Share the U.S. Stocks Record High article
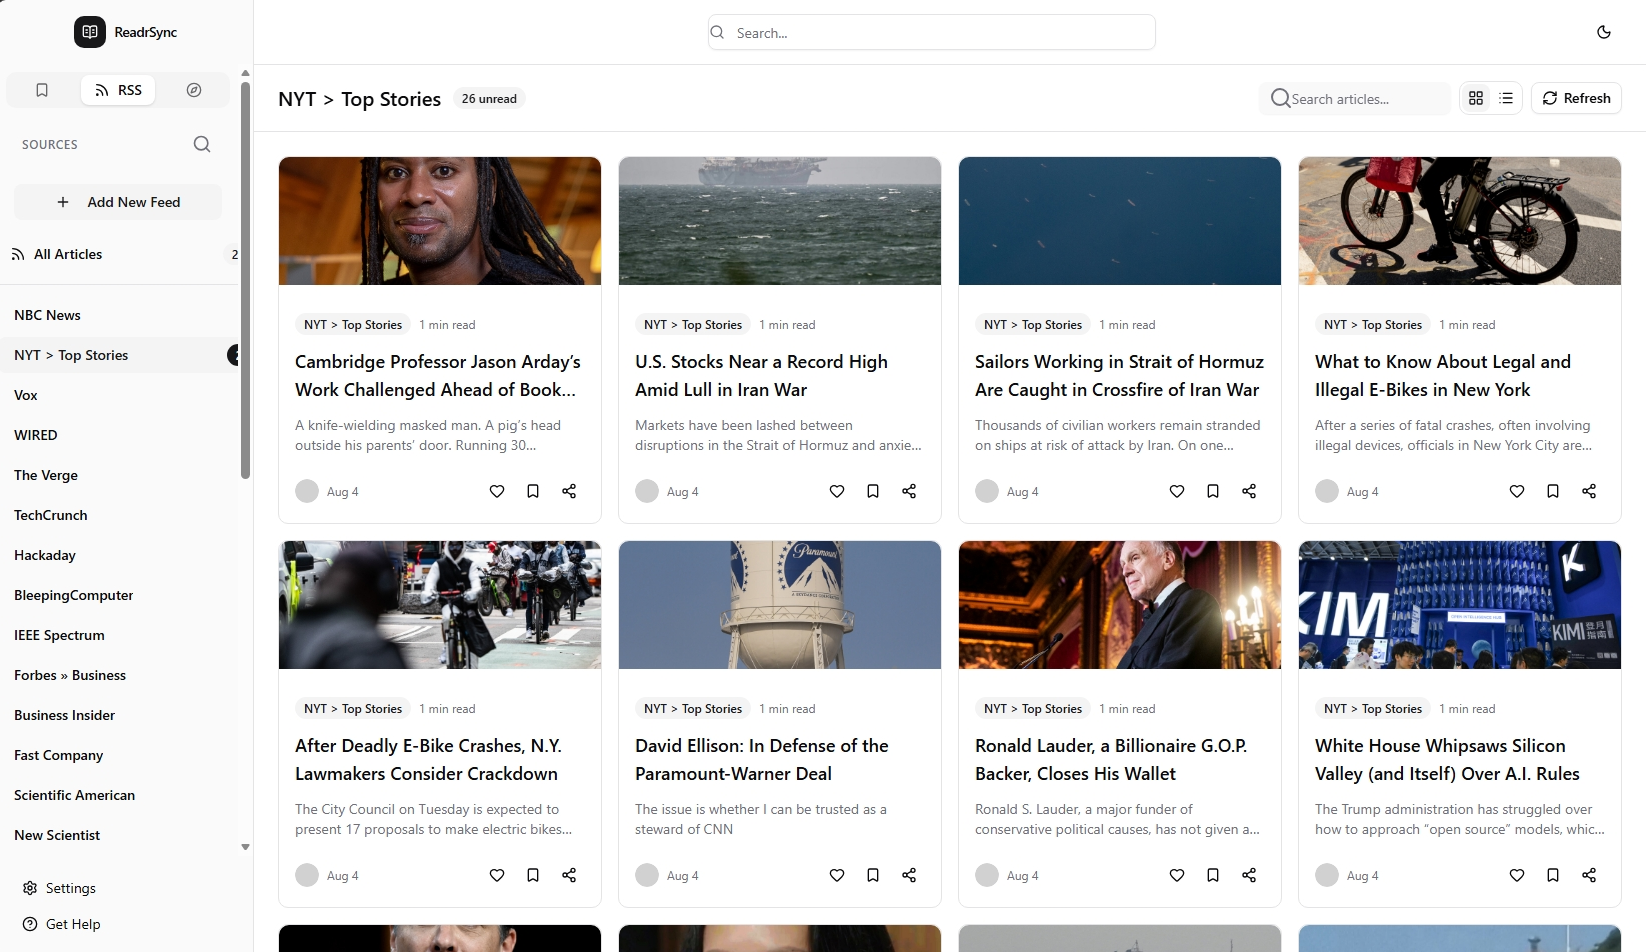Viewport: 1646px width, 952px height. click(x=909, y=491)
